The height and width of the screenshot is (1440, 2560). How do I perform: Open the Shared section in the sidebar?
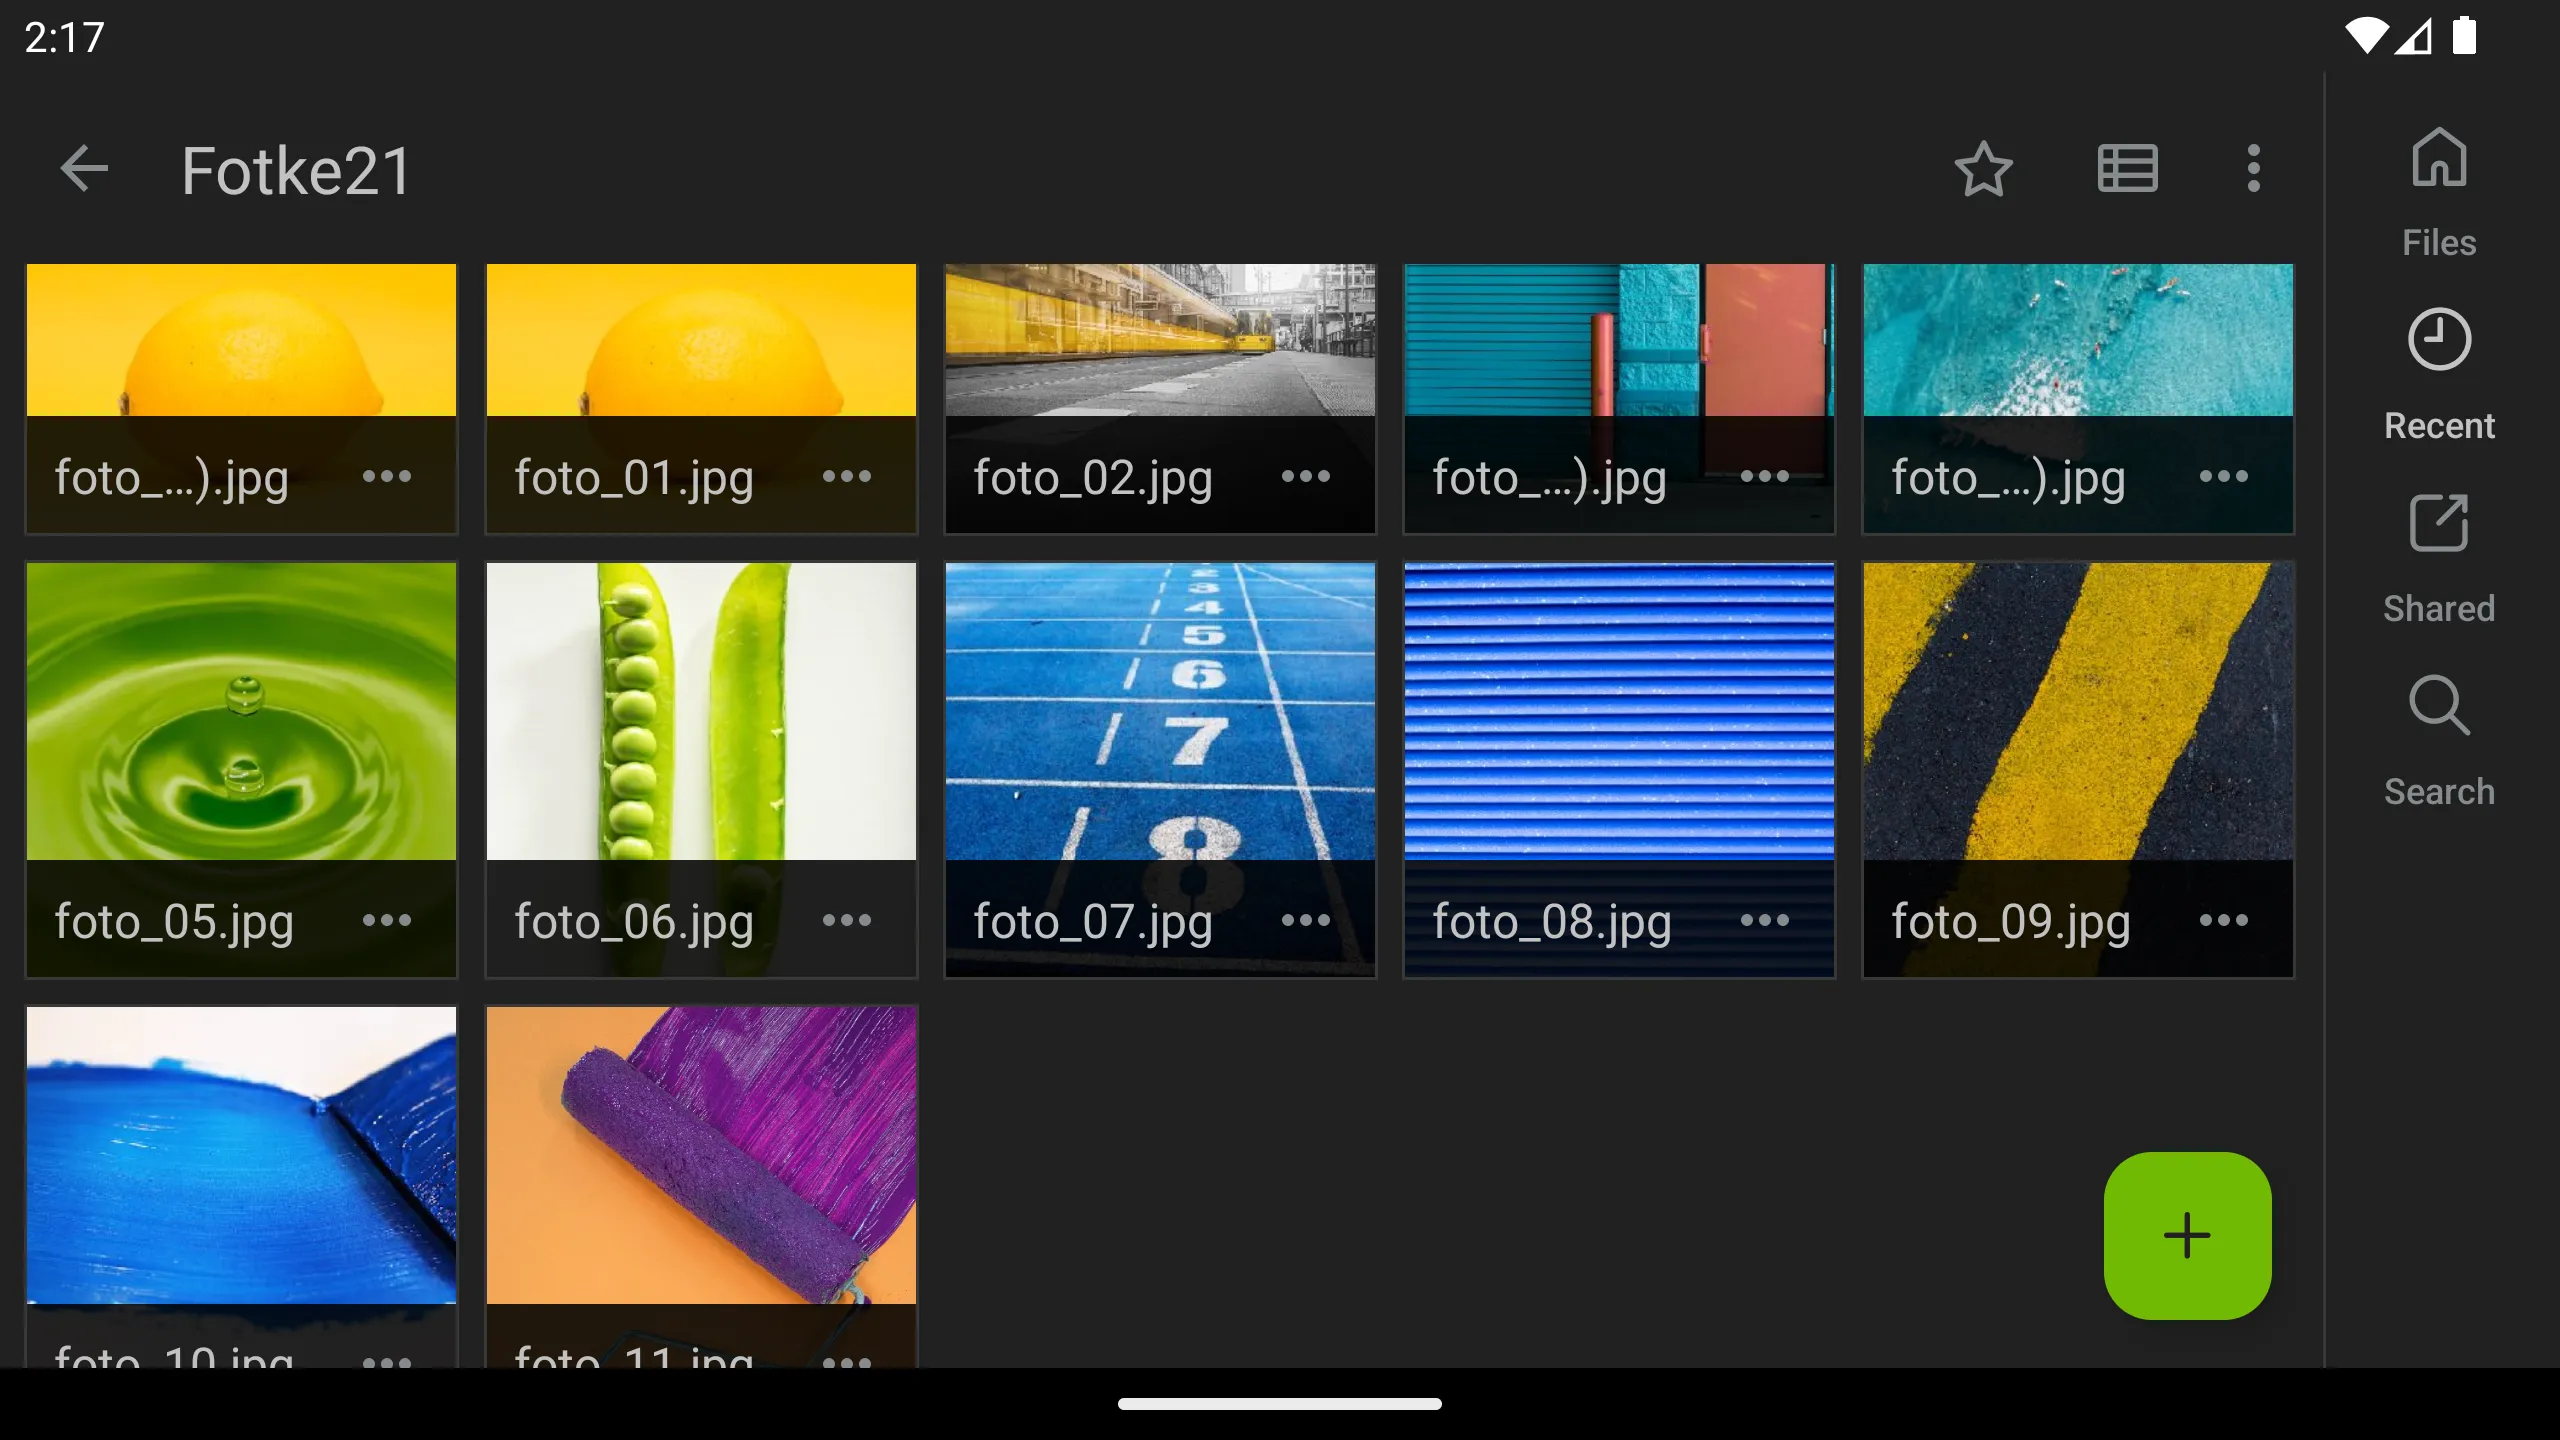(x=2438, y=524)
